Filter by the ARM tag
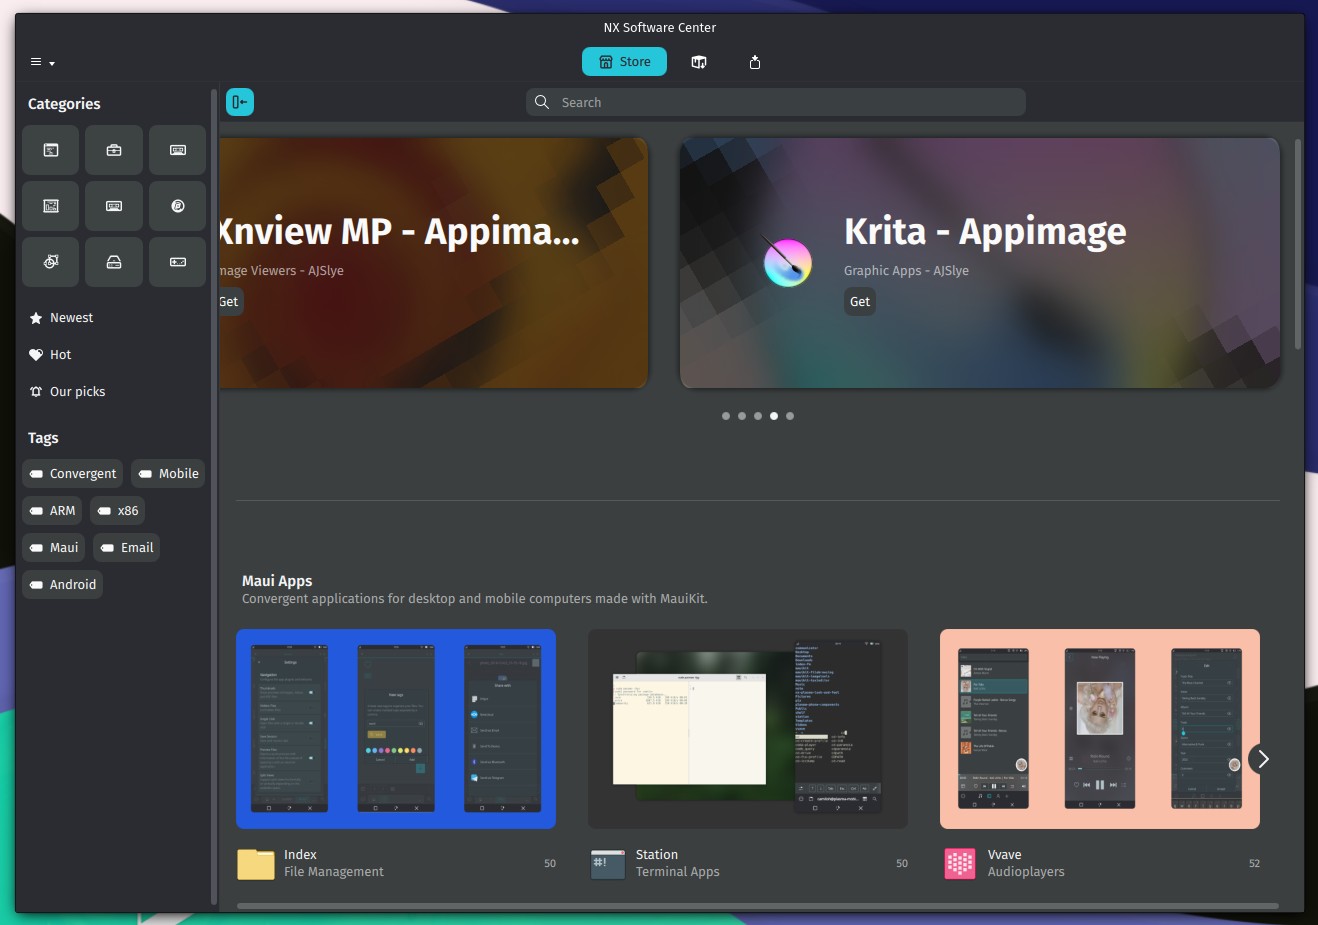The image size is (1318, 925). point(52,511)
